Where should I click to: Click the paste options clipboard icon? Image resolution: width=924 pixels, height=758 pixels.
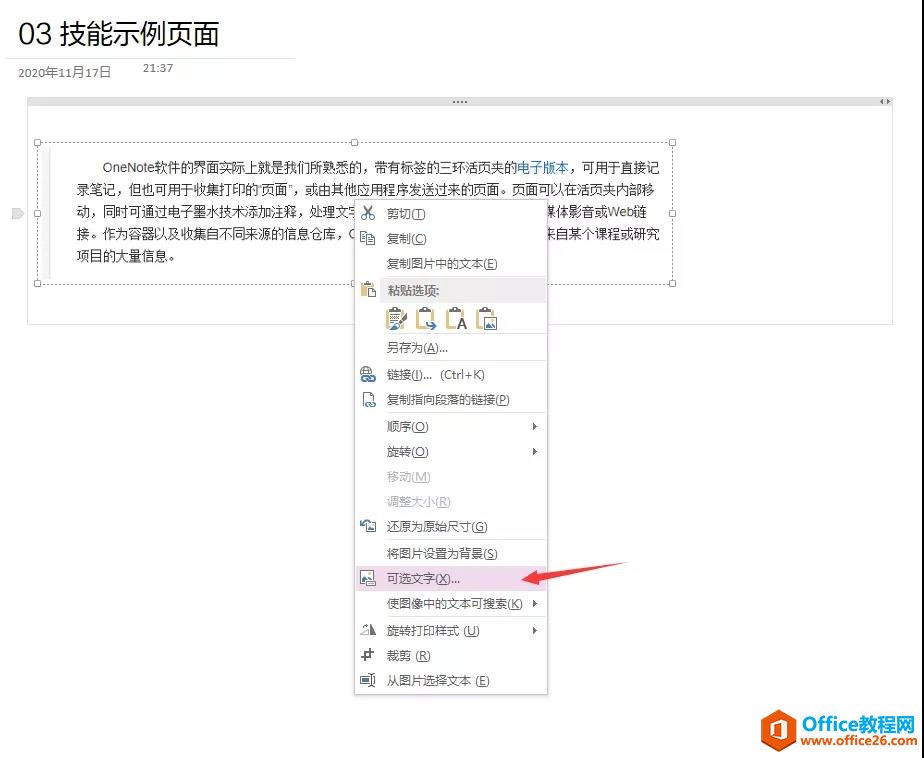click(368, 289)
